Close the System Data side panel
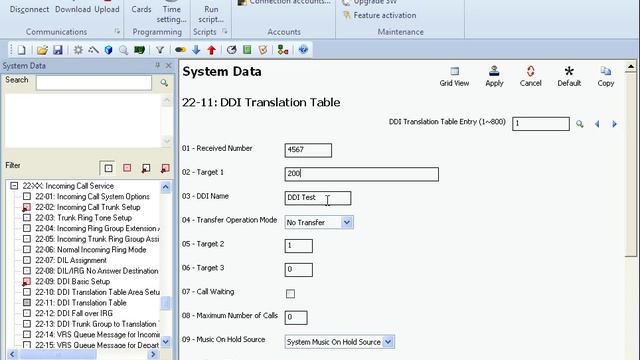The width and height of the screenshot is (640, 360). [169, 65]
